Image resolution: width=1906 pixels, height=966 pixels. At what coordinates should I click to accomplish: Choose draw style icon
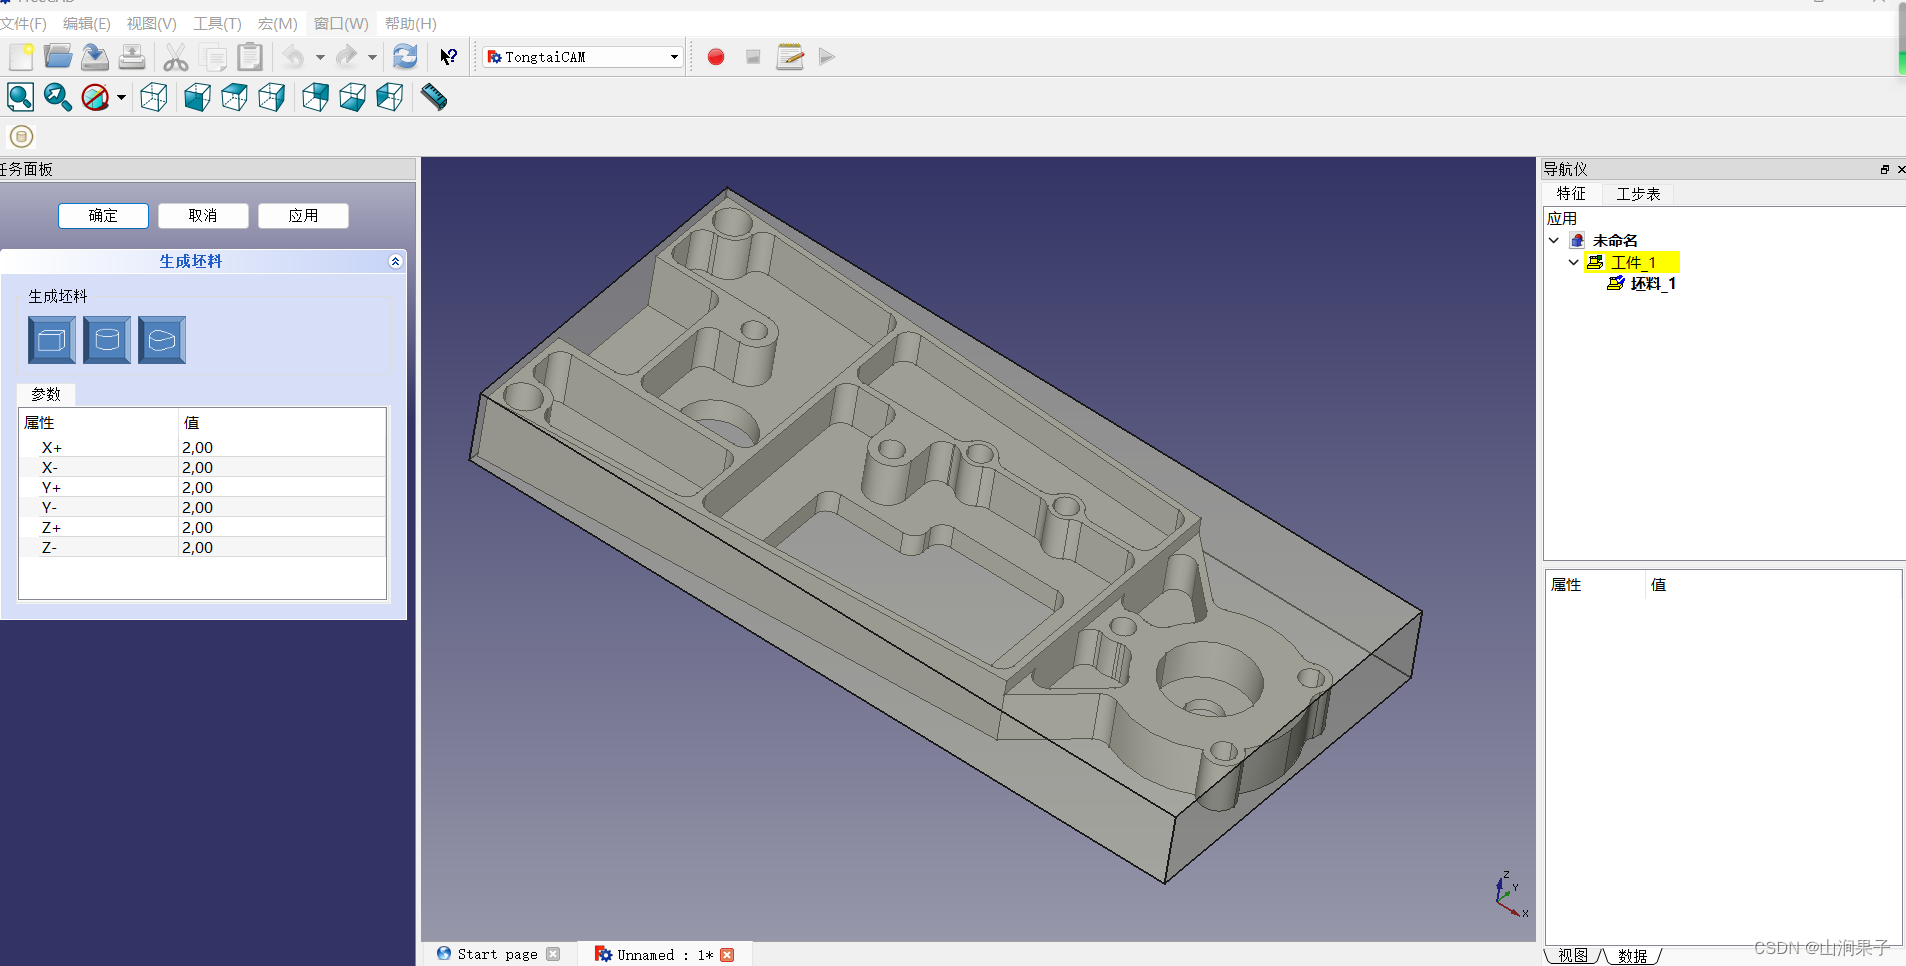coord(95,97)
